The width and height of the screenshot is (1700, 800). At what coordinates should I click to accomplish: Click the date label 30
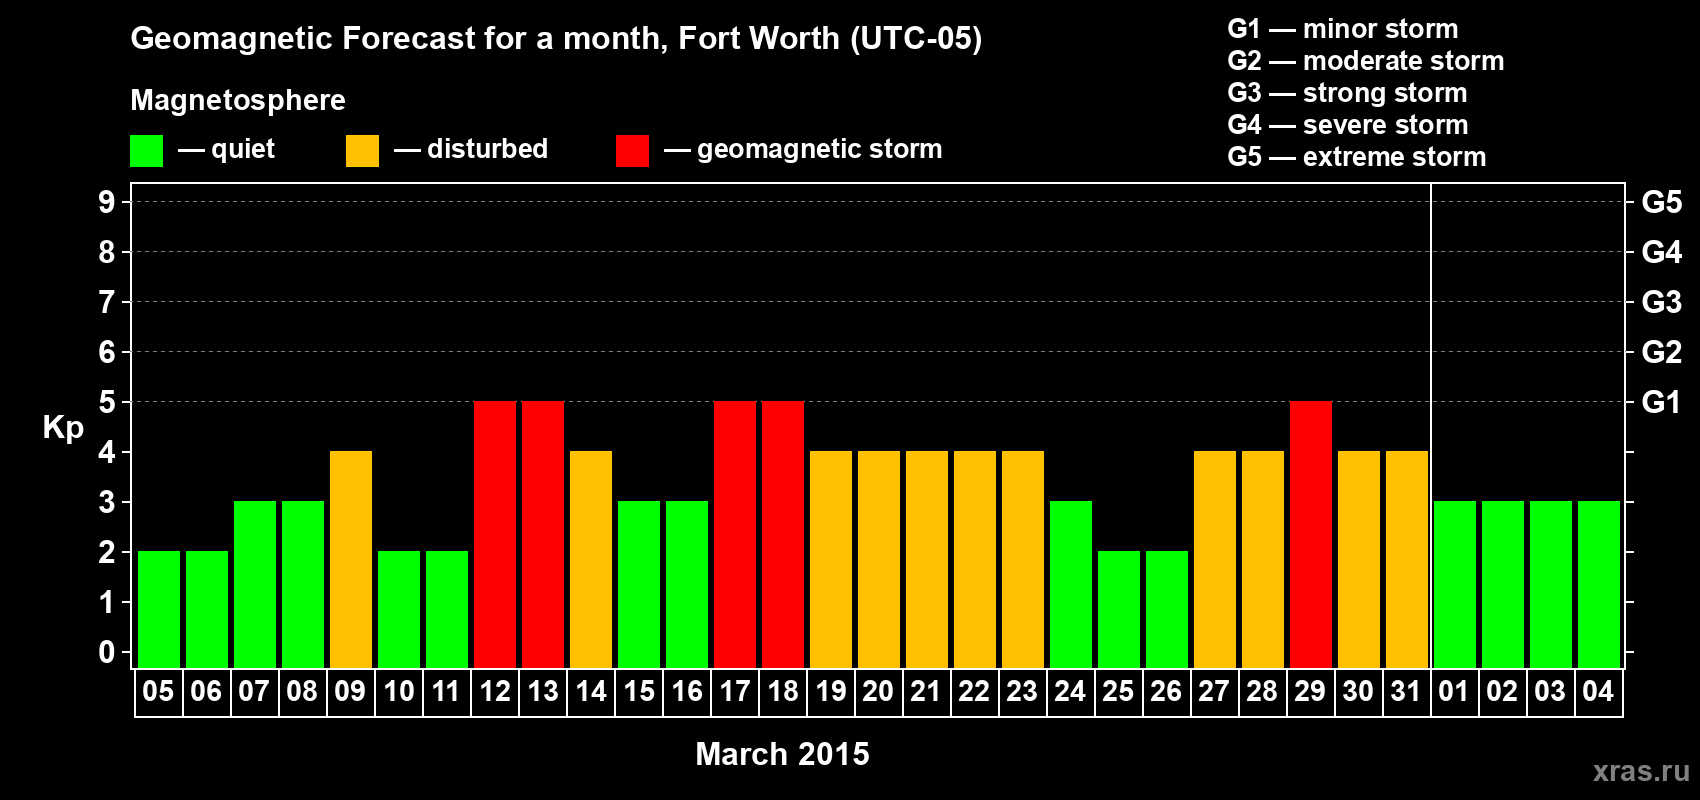pos(1358,692)
